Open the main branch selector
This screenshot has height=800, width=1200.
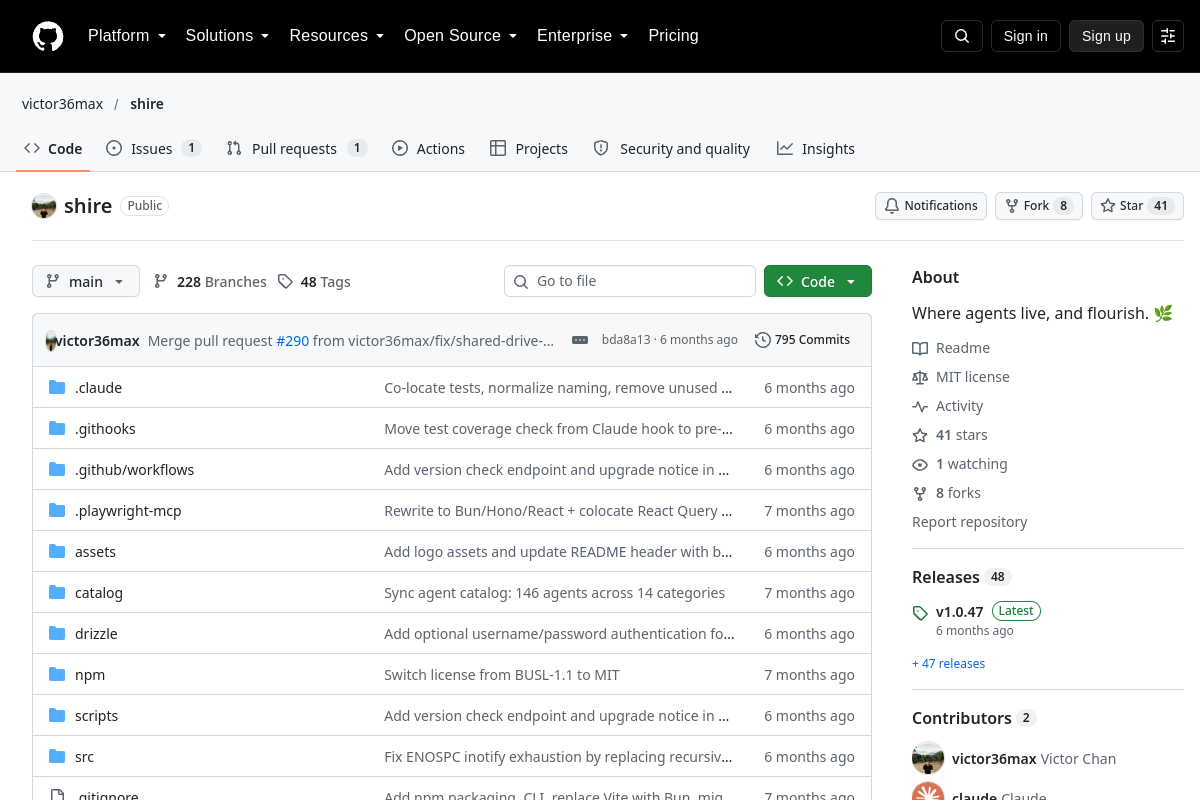tap(86, 281)
